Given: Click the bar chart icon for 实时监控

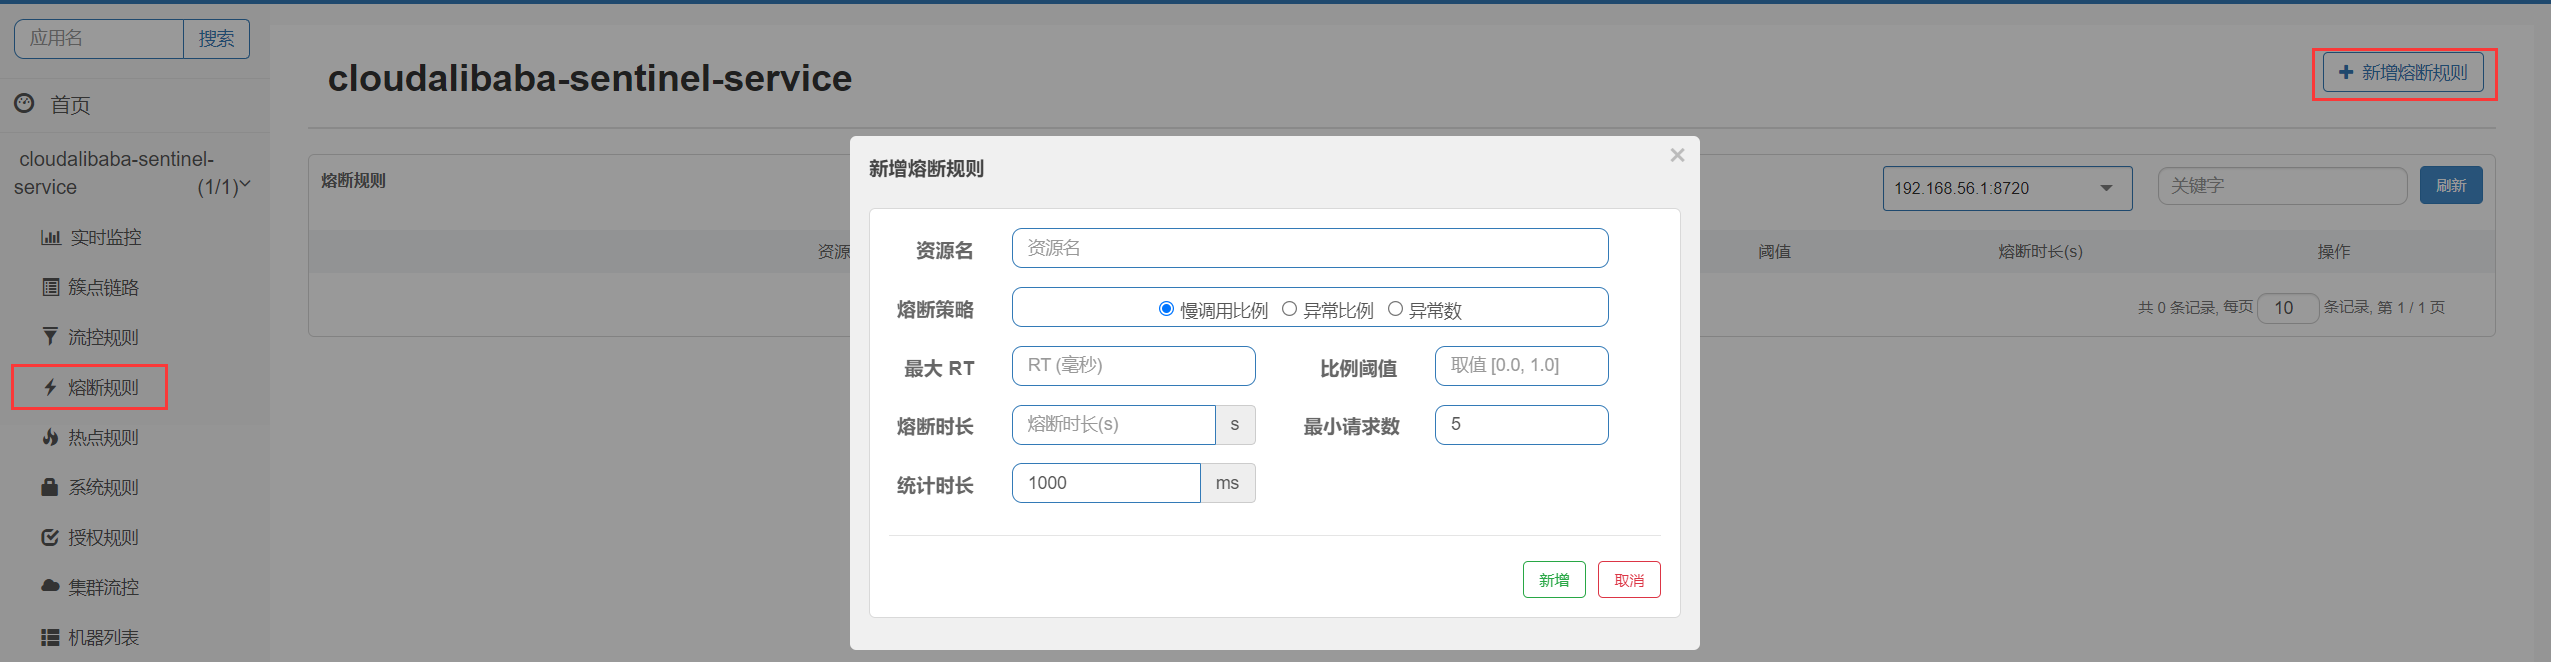Looking at the screenshot, I should pos(50,237).
